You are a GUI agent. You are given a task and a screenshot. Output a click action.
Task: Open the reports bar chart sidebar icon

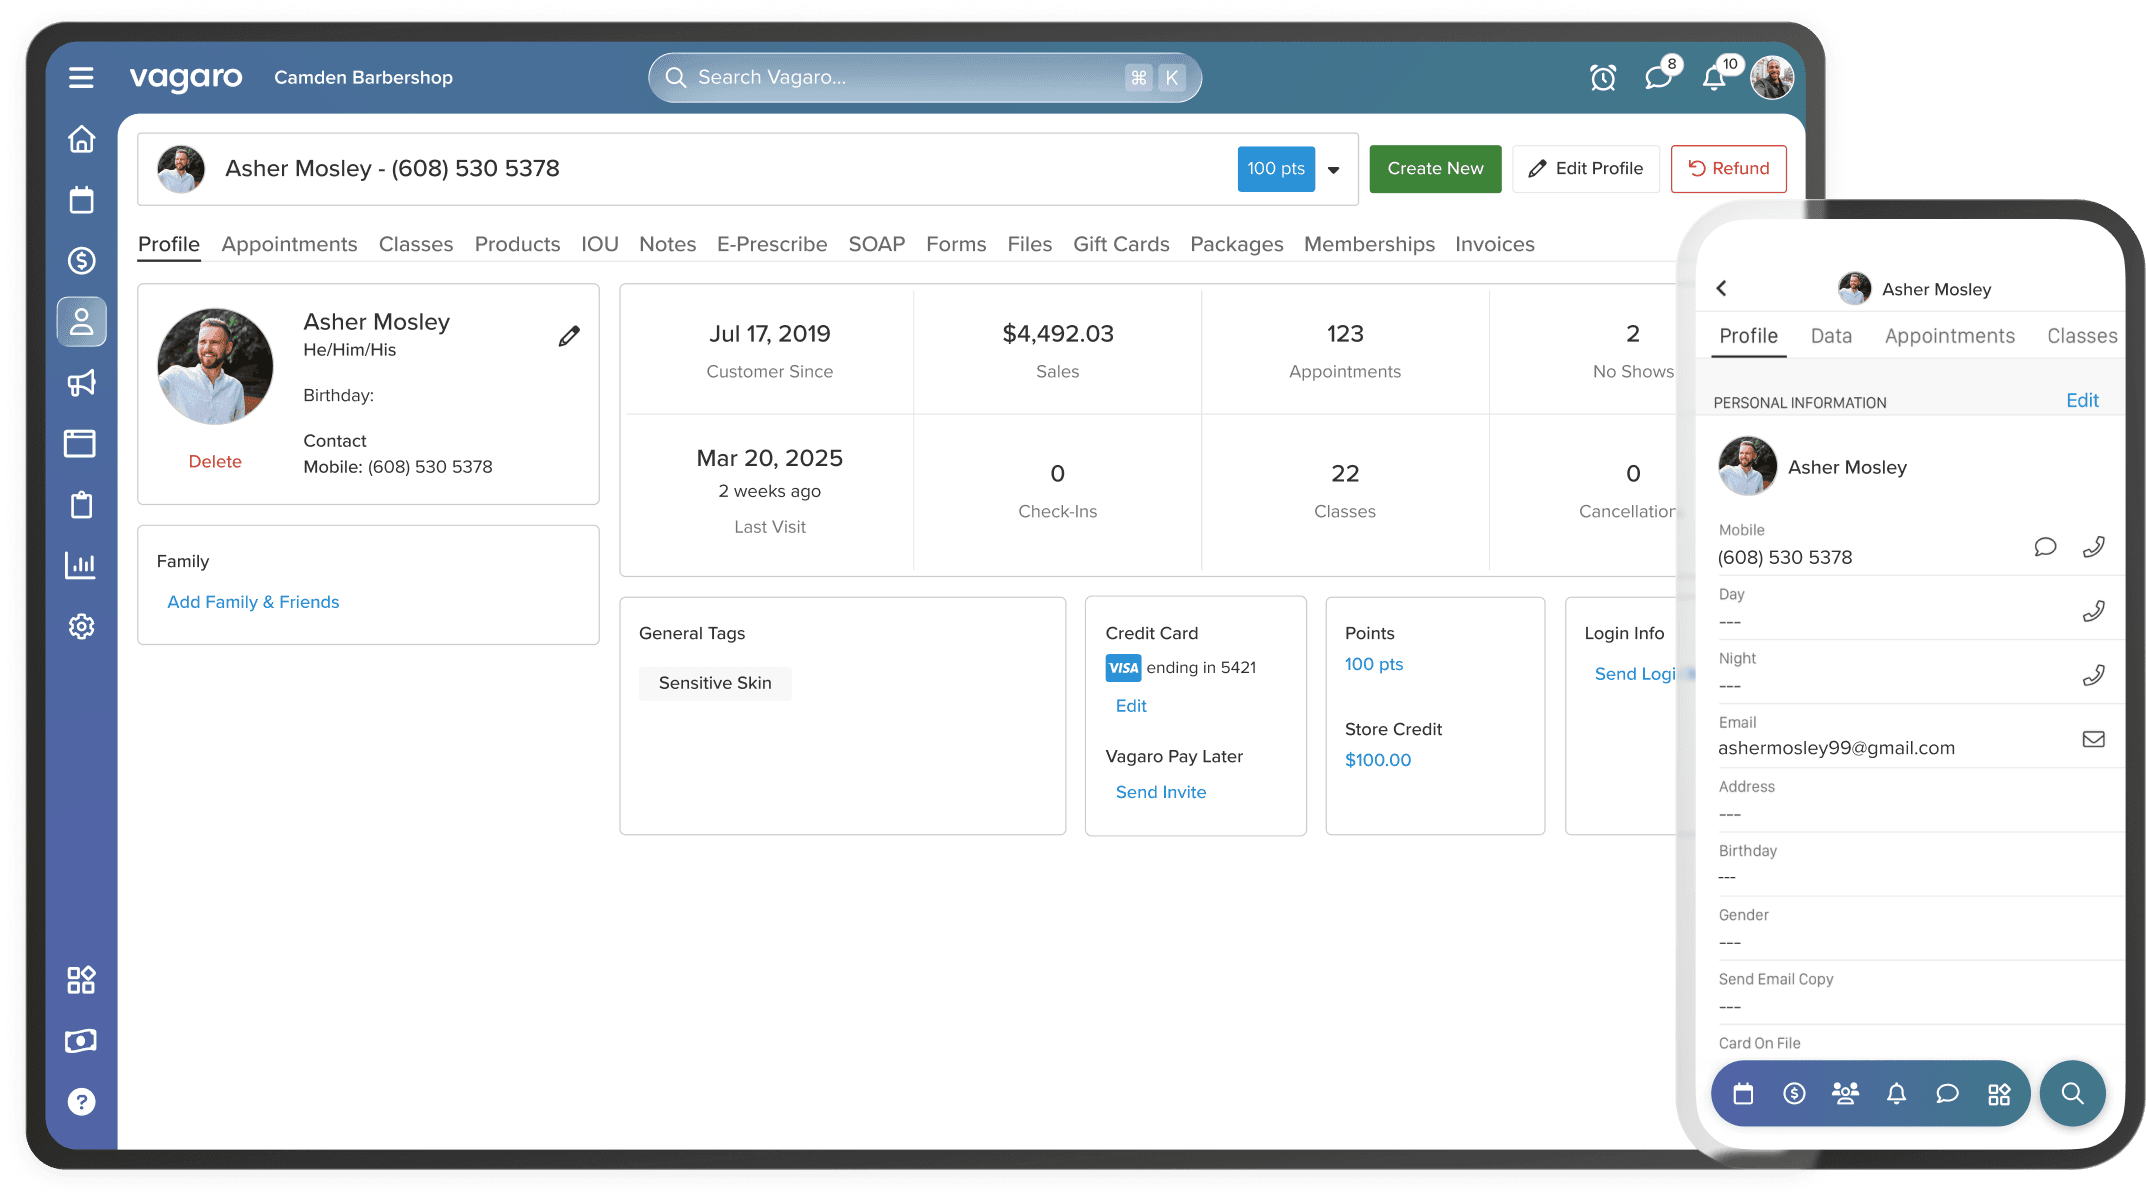point(81,565)
